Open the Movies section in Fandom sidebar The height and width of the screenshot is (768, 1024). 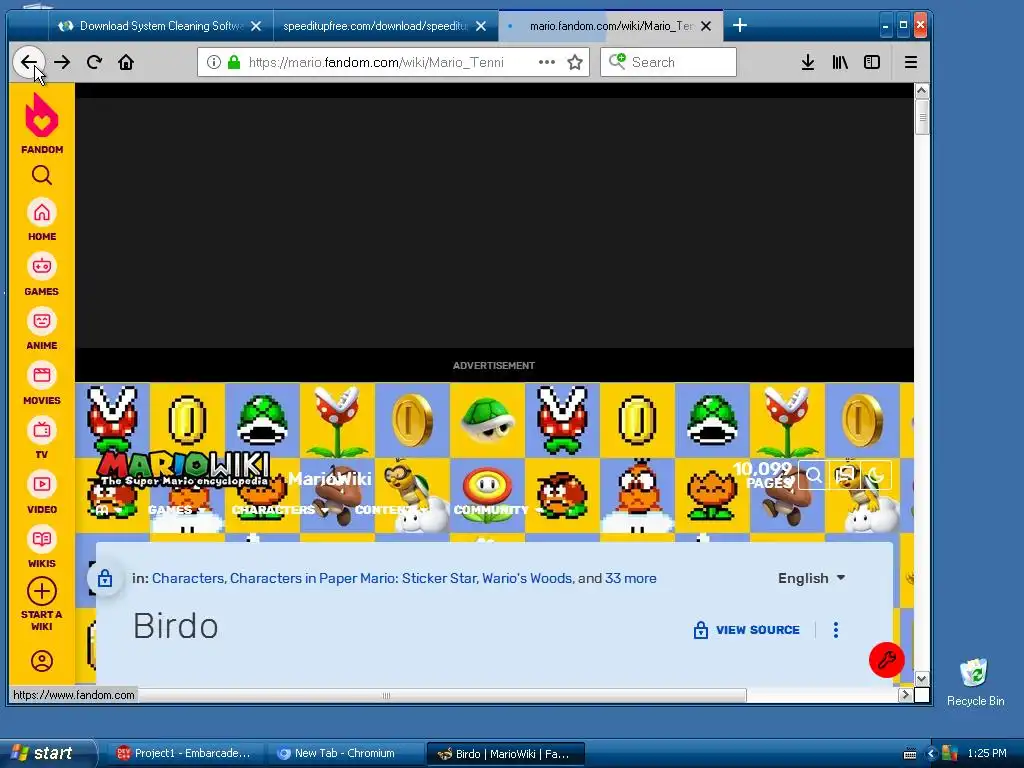[x=42, y=383]
